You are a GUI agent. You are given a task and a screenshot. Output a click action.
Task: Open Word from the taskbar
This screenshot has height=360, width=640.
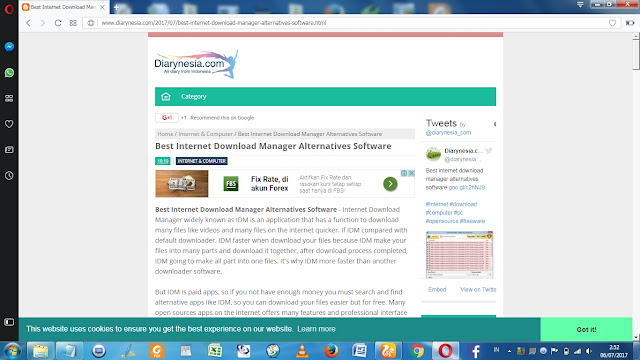pos(360,351)
